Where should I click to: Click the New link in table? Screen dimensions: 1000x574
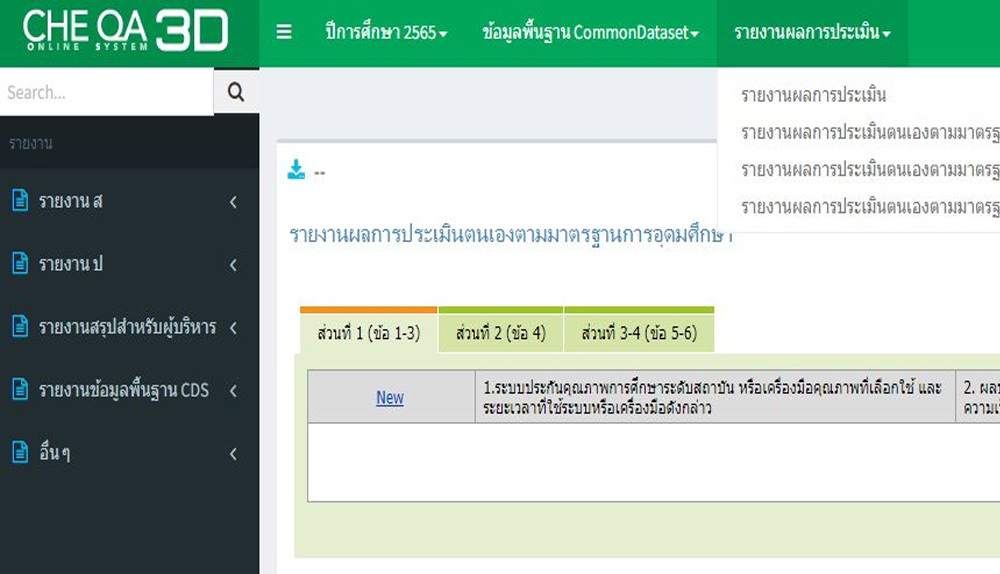[390, 397]
